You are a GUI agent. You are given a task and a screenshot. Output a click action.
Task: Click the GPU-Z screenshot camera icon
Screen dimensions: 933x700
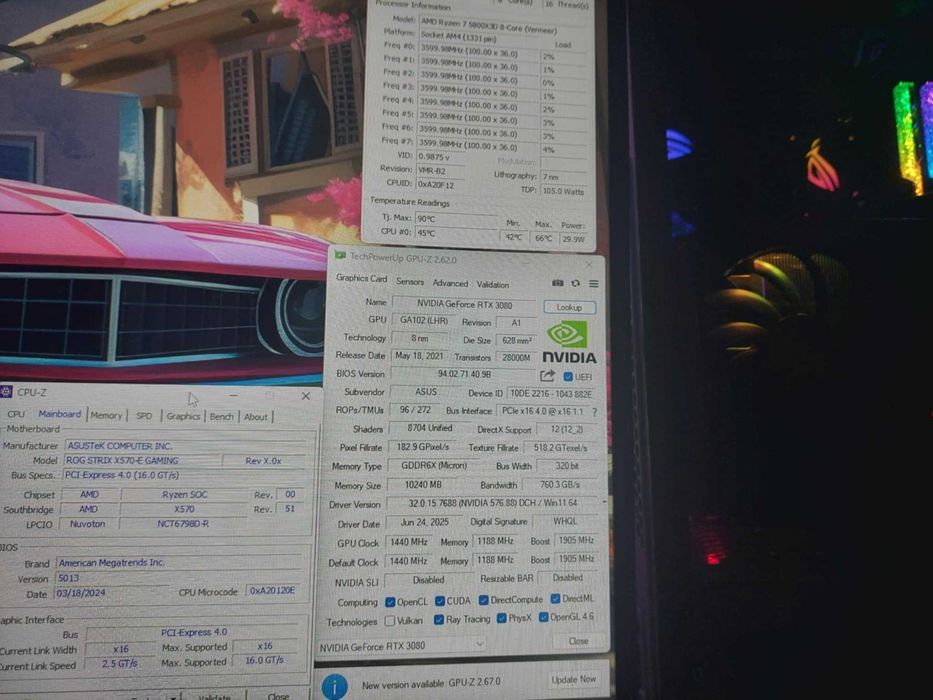[x=558, y=283]
